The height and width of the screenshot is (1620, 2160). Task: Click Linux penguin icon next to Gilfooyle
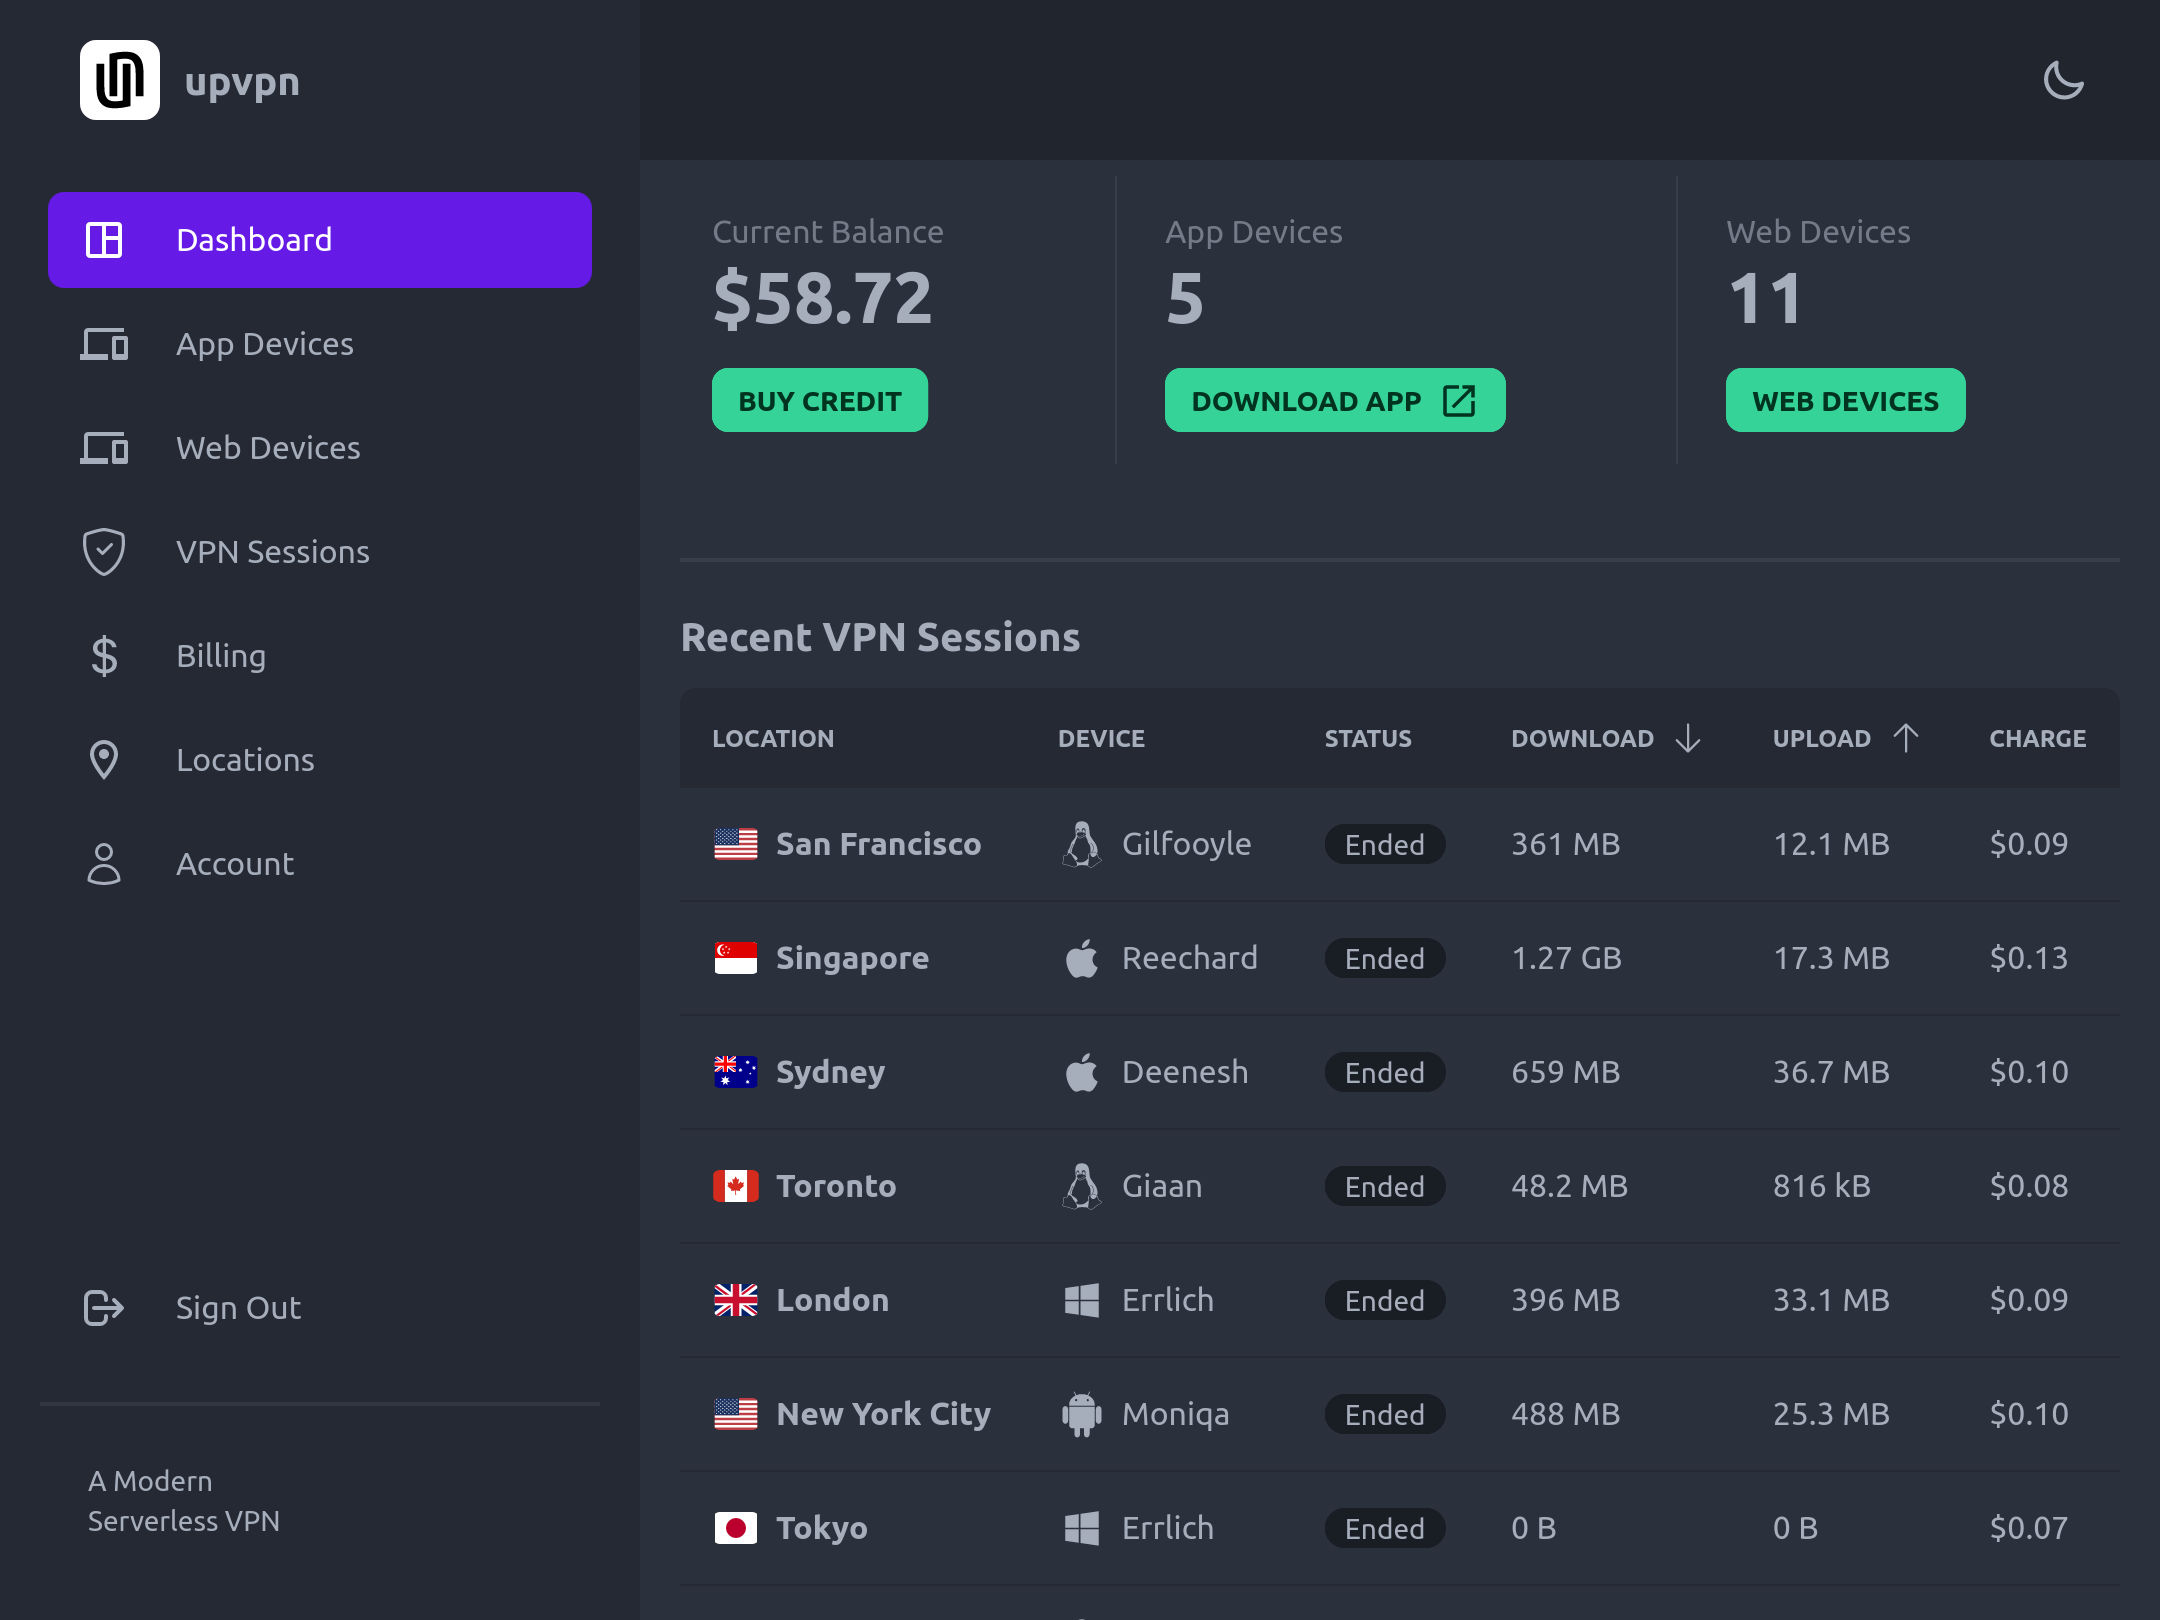(1081, 844)
